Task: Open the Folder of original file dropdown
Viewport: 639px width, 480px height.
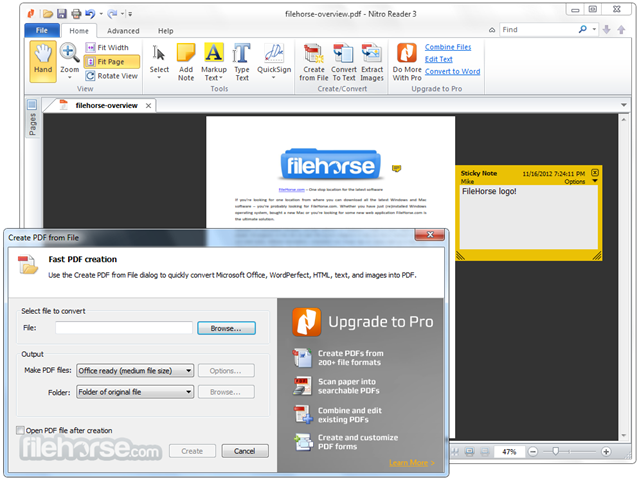Action: point(135,392)
